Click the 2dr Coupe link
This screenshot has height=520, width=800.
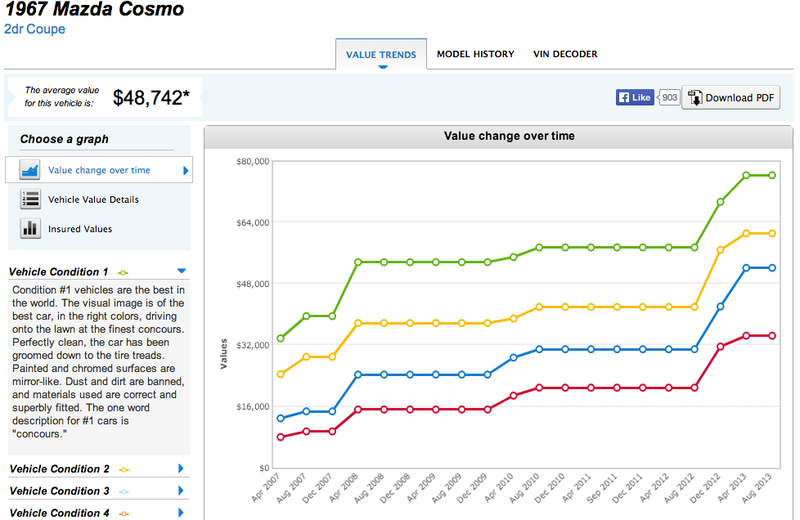pos(35,29)
